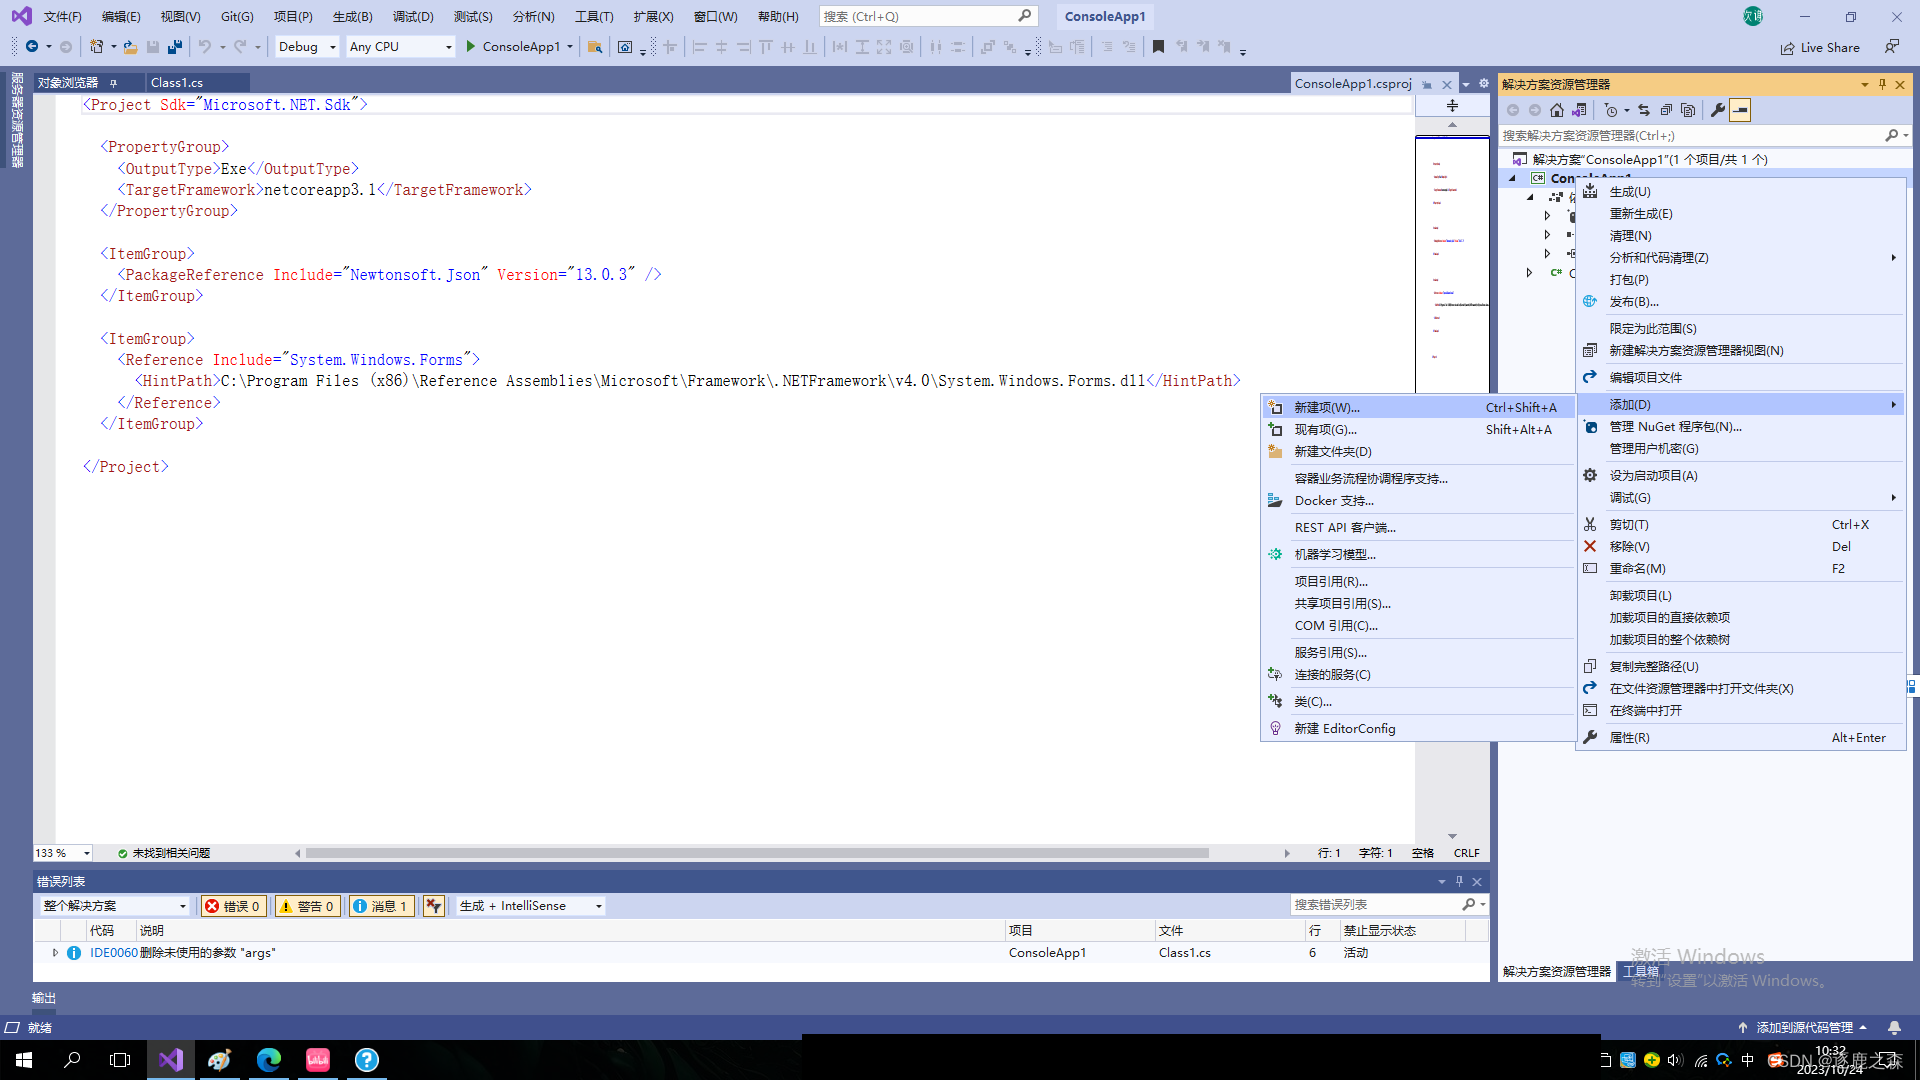This screenshot has height=1080, width=1920.
Task: Open the 整个解决方案 scope dropdown
Action: point(114,906)
